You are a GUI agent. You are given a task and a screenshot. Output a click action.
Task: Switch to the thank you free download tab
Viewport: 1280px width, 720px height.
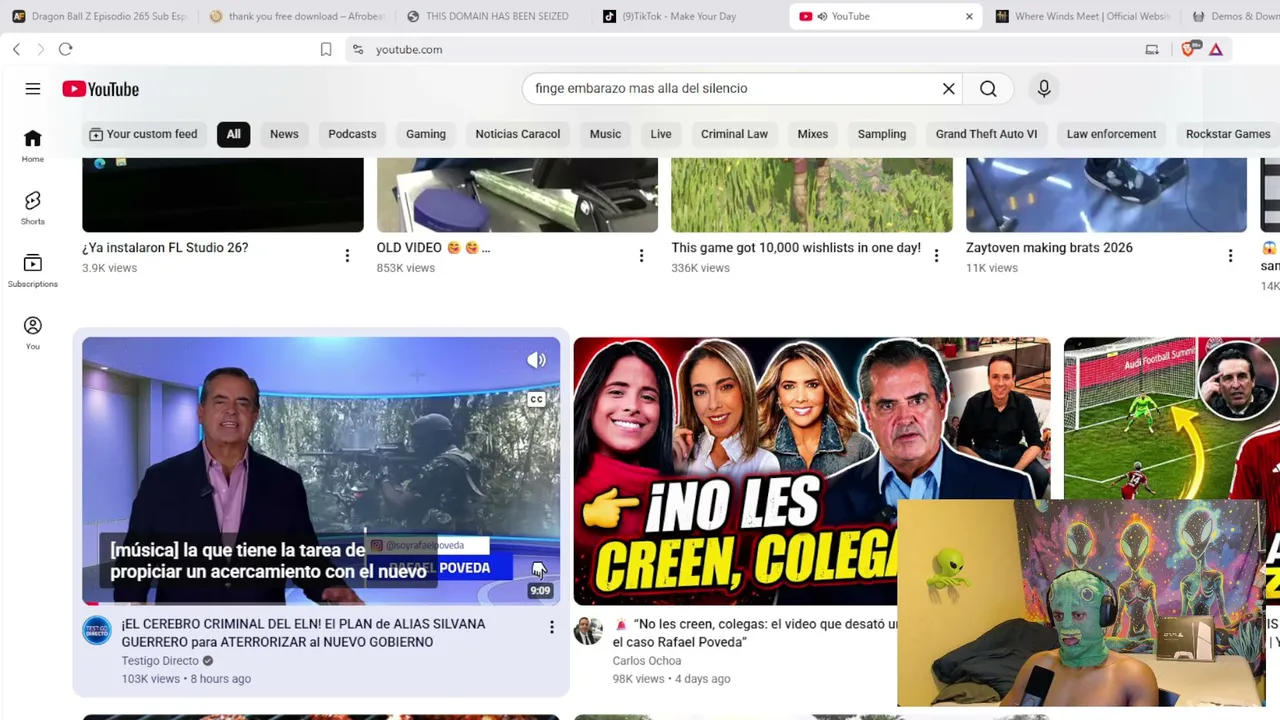(298, 16)
